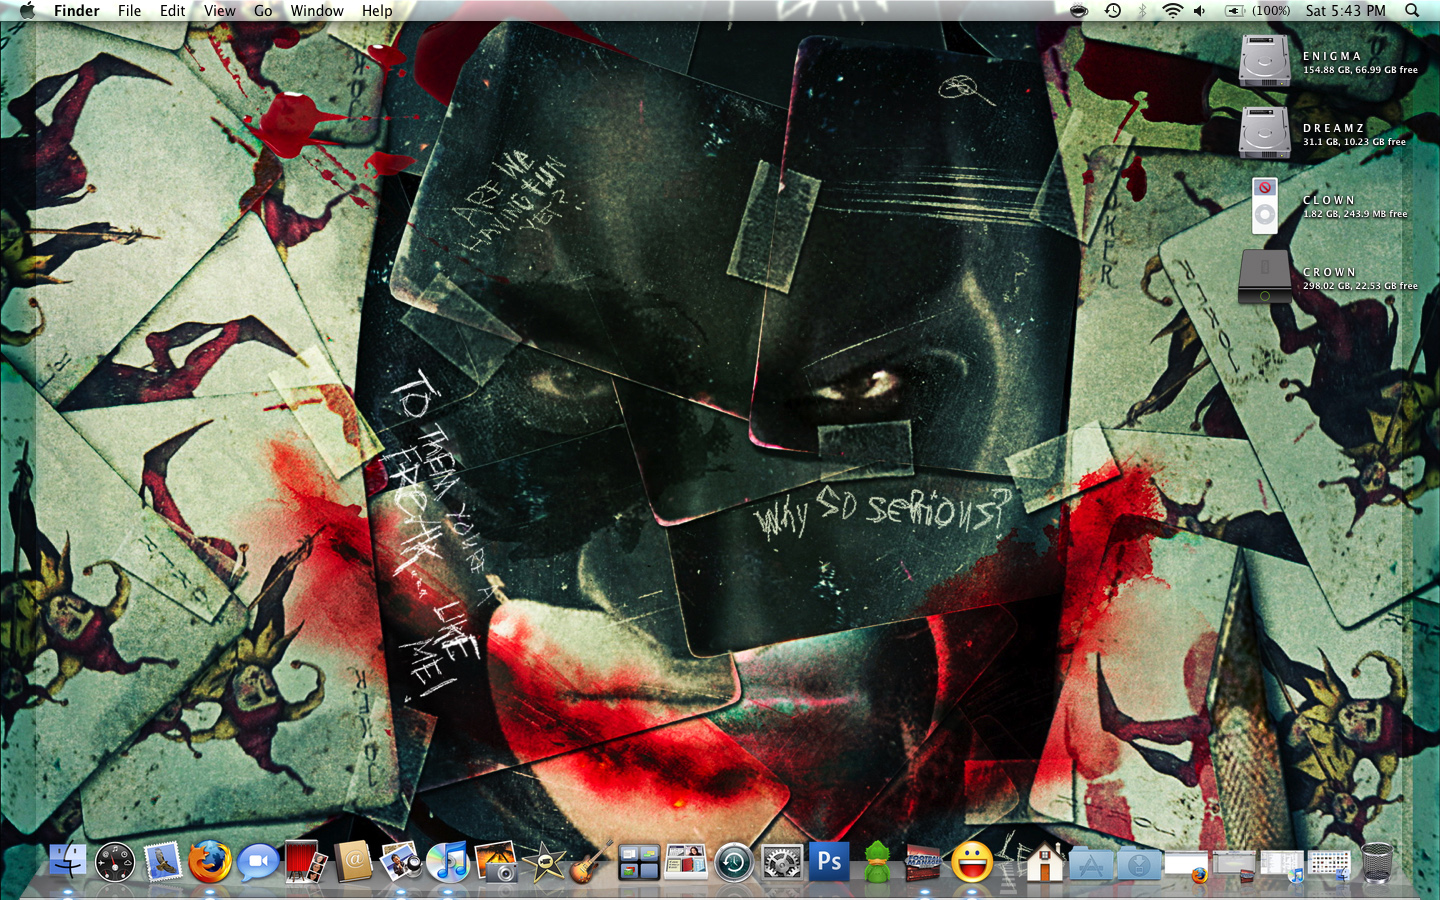Launch Dashboard from the Dock
Viewport: 1440px width, 900px height.
coord(115,862)
